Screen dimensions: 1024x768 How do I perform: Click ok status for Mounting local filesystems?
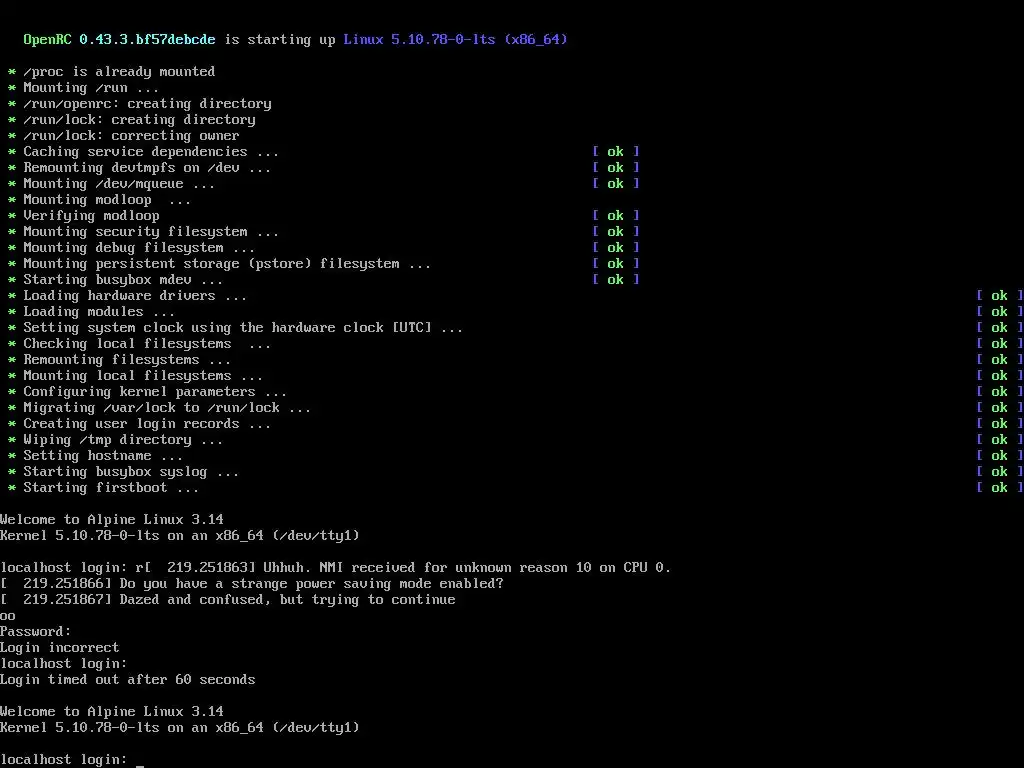click(x=999, y=376)
